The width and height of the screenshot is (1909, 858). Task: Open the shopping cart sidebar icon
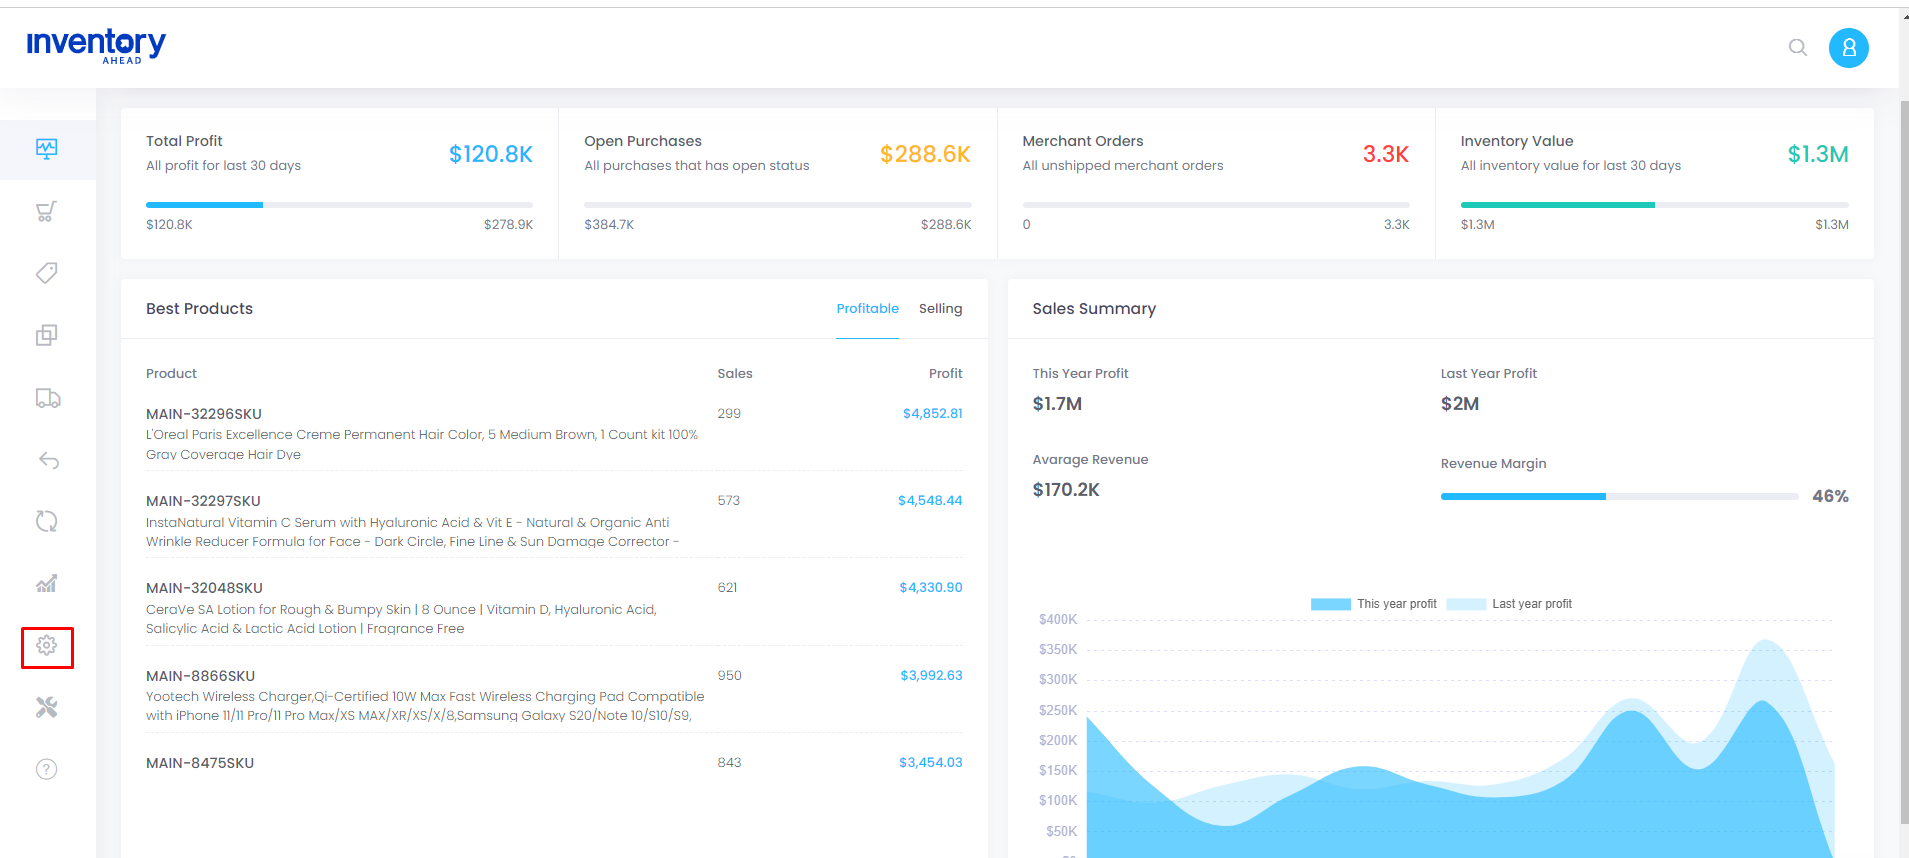[x=47, y=211]
